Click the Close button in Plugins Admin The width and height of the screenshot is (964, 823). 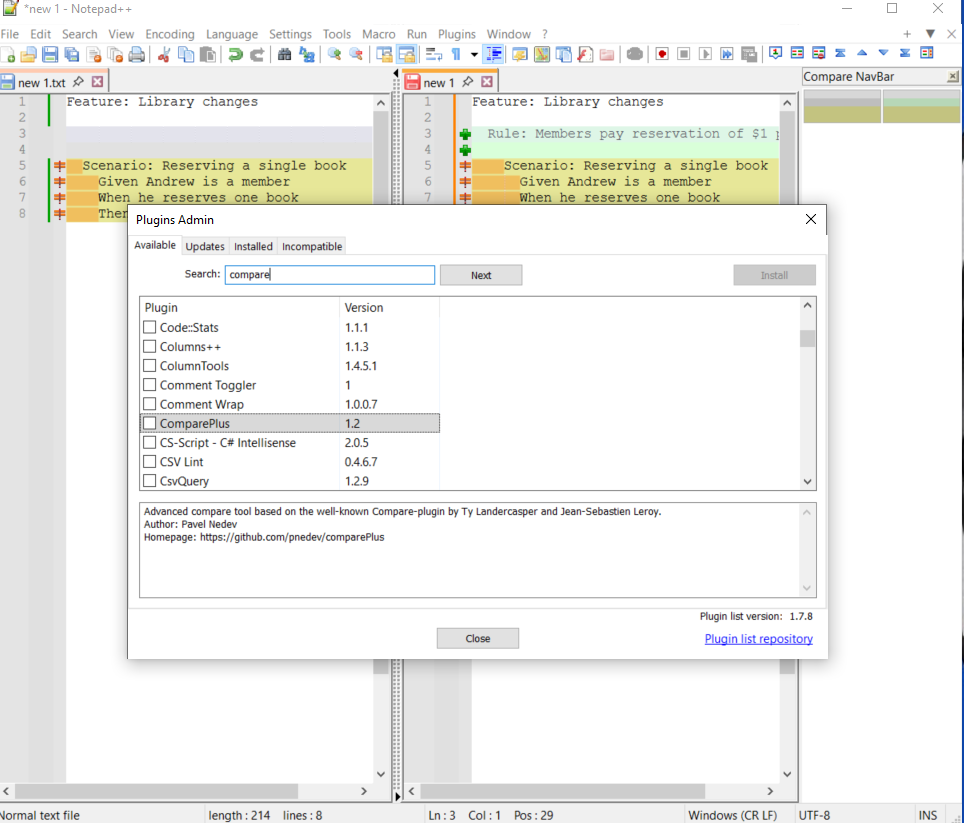pyautogui.click(x=478, y=639)
